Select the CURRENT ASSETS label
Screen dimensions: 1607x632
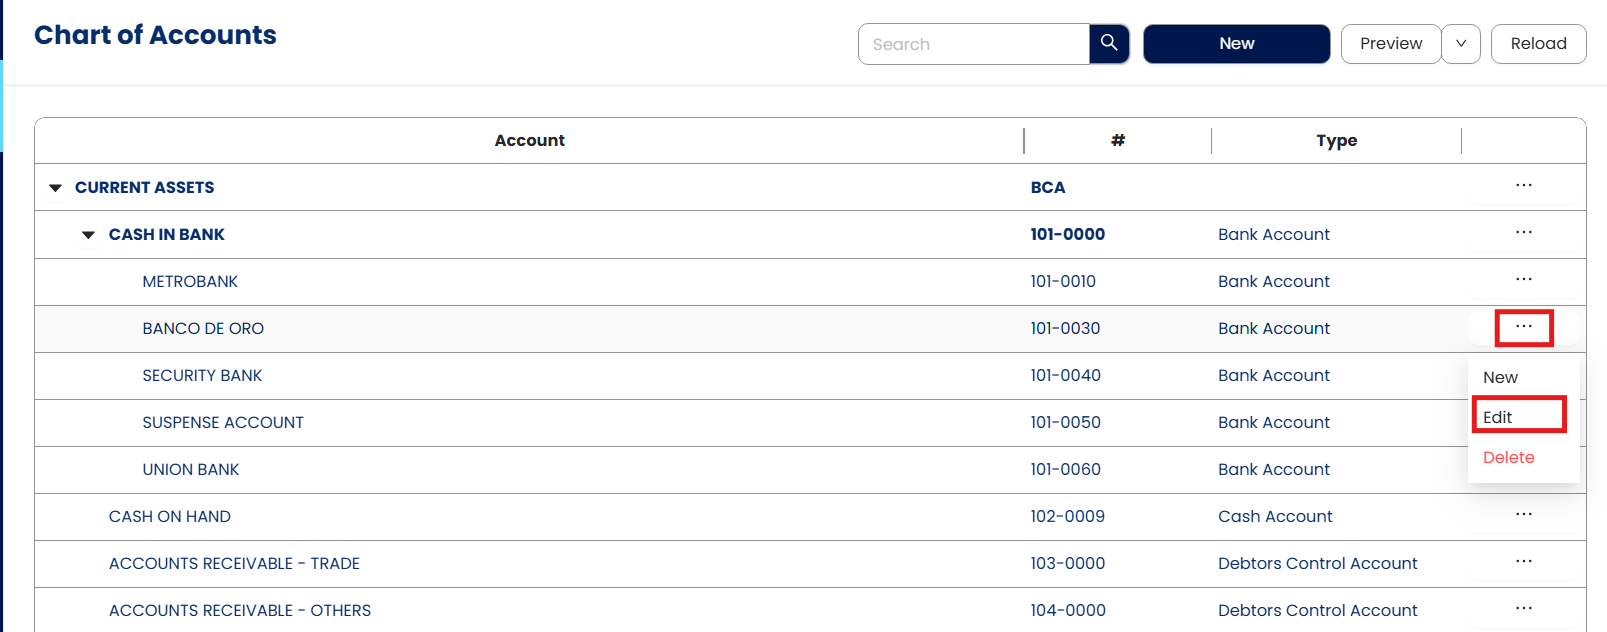[x=144, y=188]
